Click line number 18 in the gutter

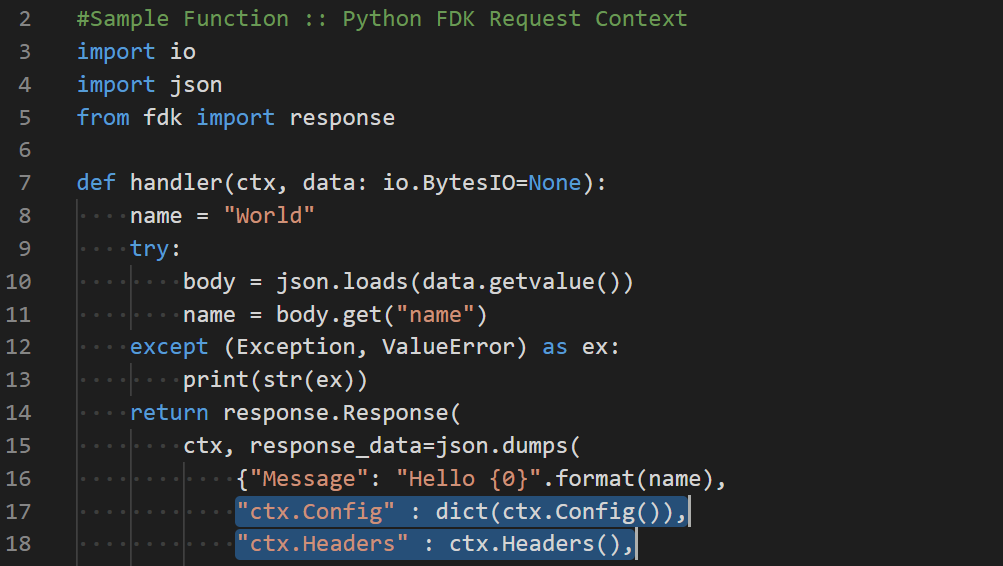click(19, 544)
